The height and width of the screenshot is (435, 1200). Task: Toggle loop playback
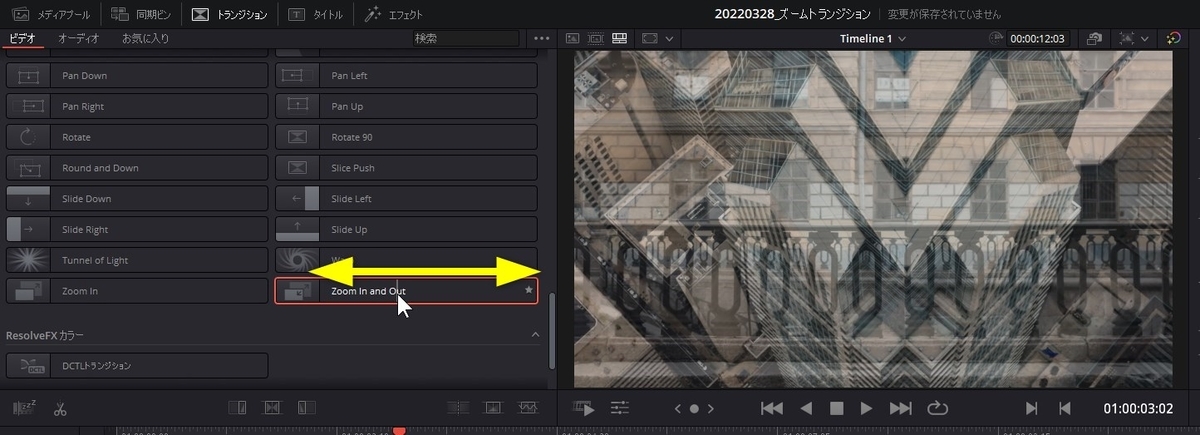coord(938,408)
